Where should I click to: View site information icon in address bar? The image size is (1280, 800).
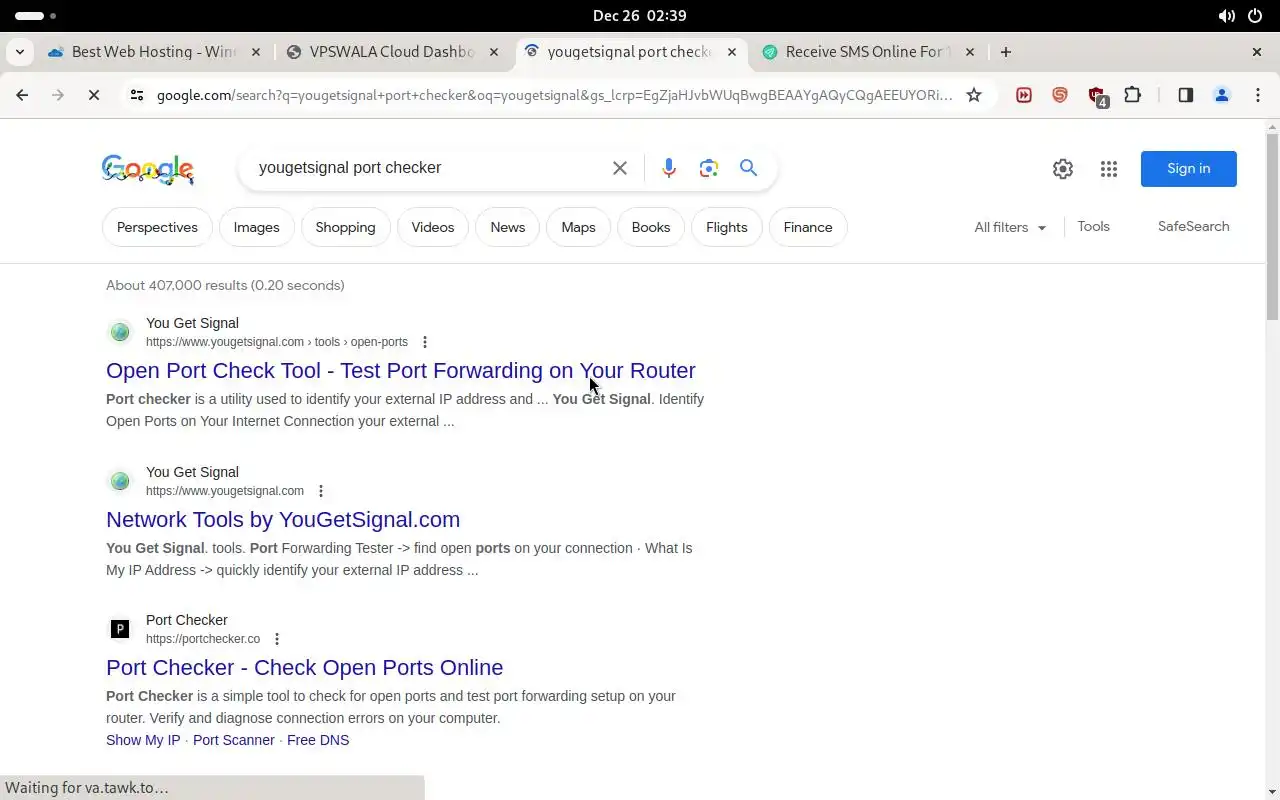click(137, 95)
